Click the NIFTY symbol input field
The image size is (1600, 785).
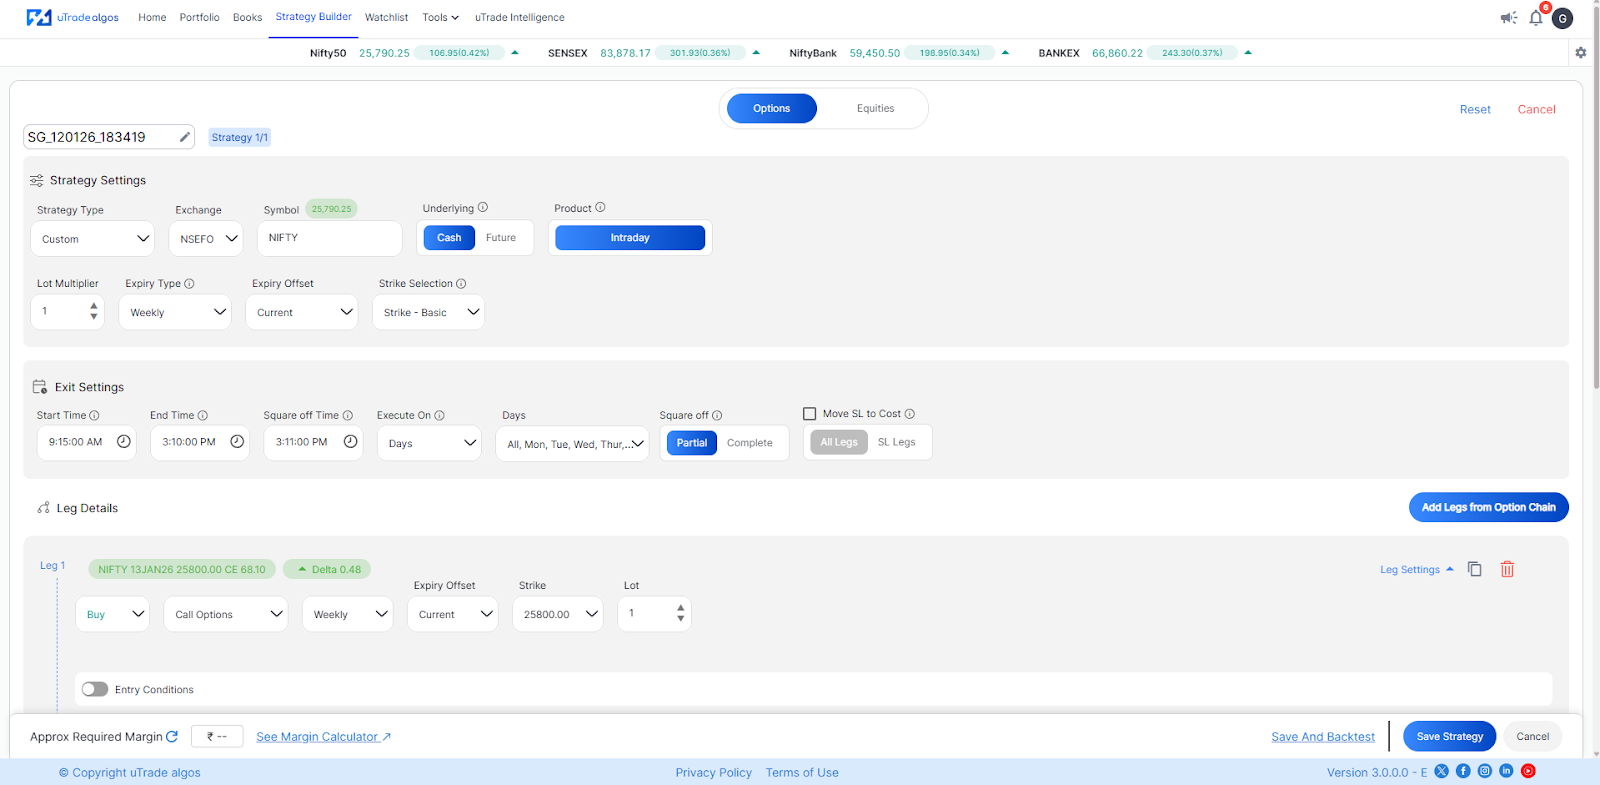(x=329, y=238)
